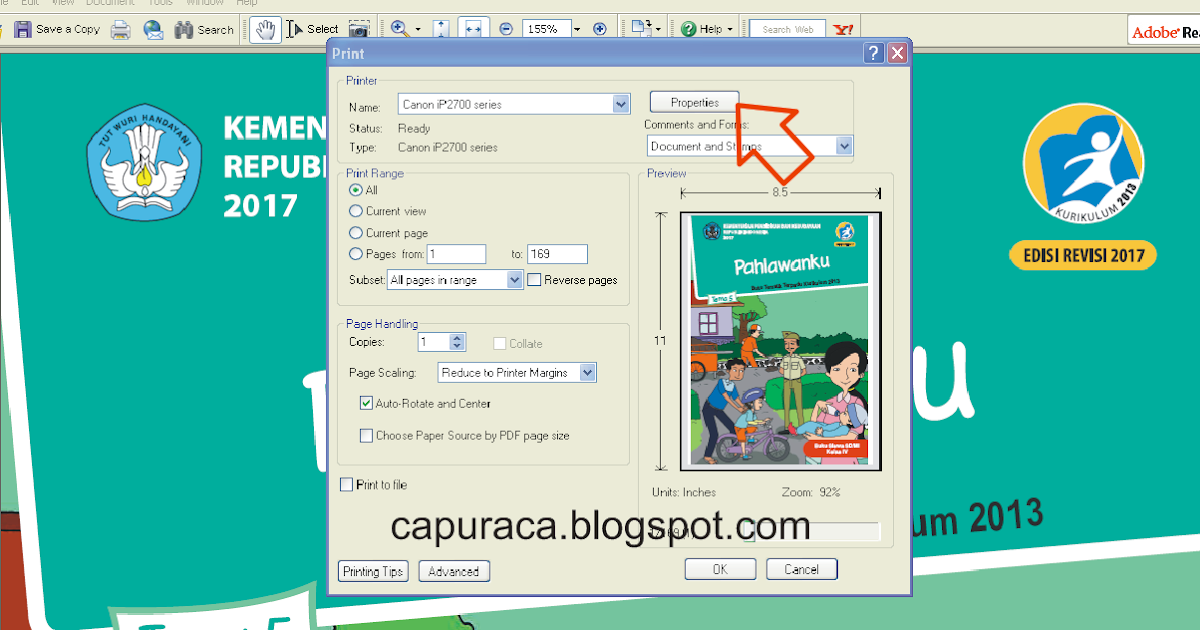Viewport: 1200px width, 630px height.
Task: Close the Print dialog with the X
Action: (896, 54)
